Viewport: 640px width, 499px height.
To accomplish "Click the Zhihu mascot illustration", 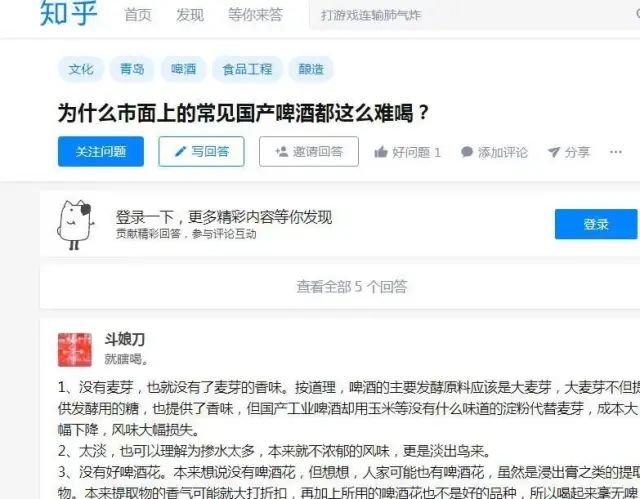I will 75,224.
